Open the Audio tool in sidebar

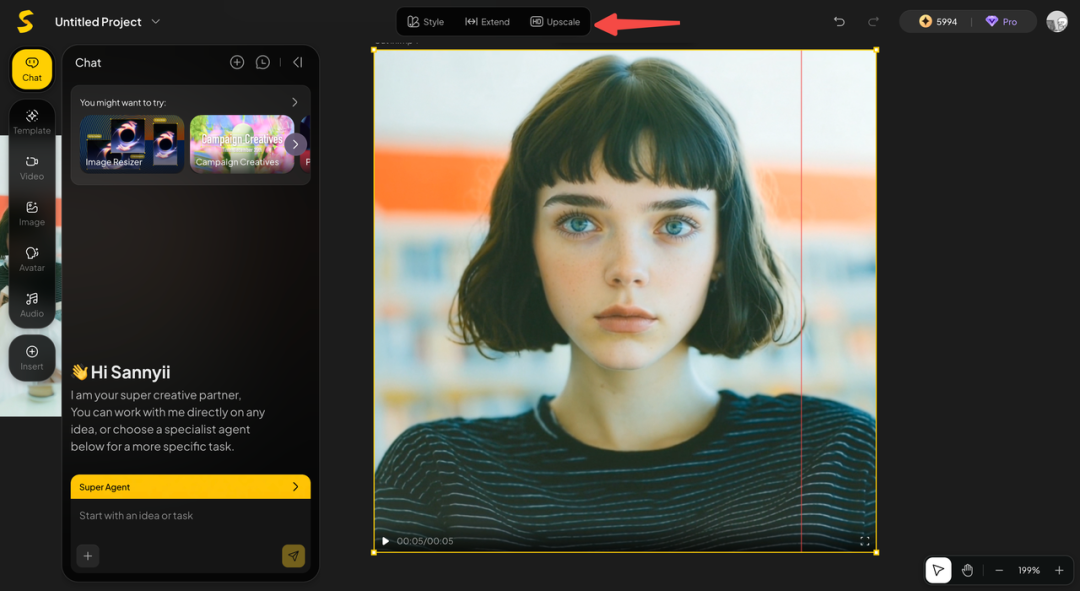pyautogui.click(x=32, y=304)
